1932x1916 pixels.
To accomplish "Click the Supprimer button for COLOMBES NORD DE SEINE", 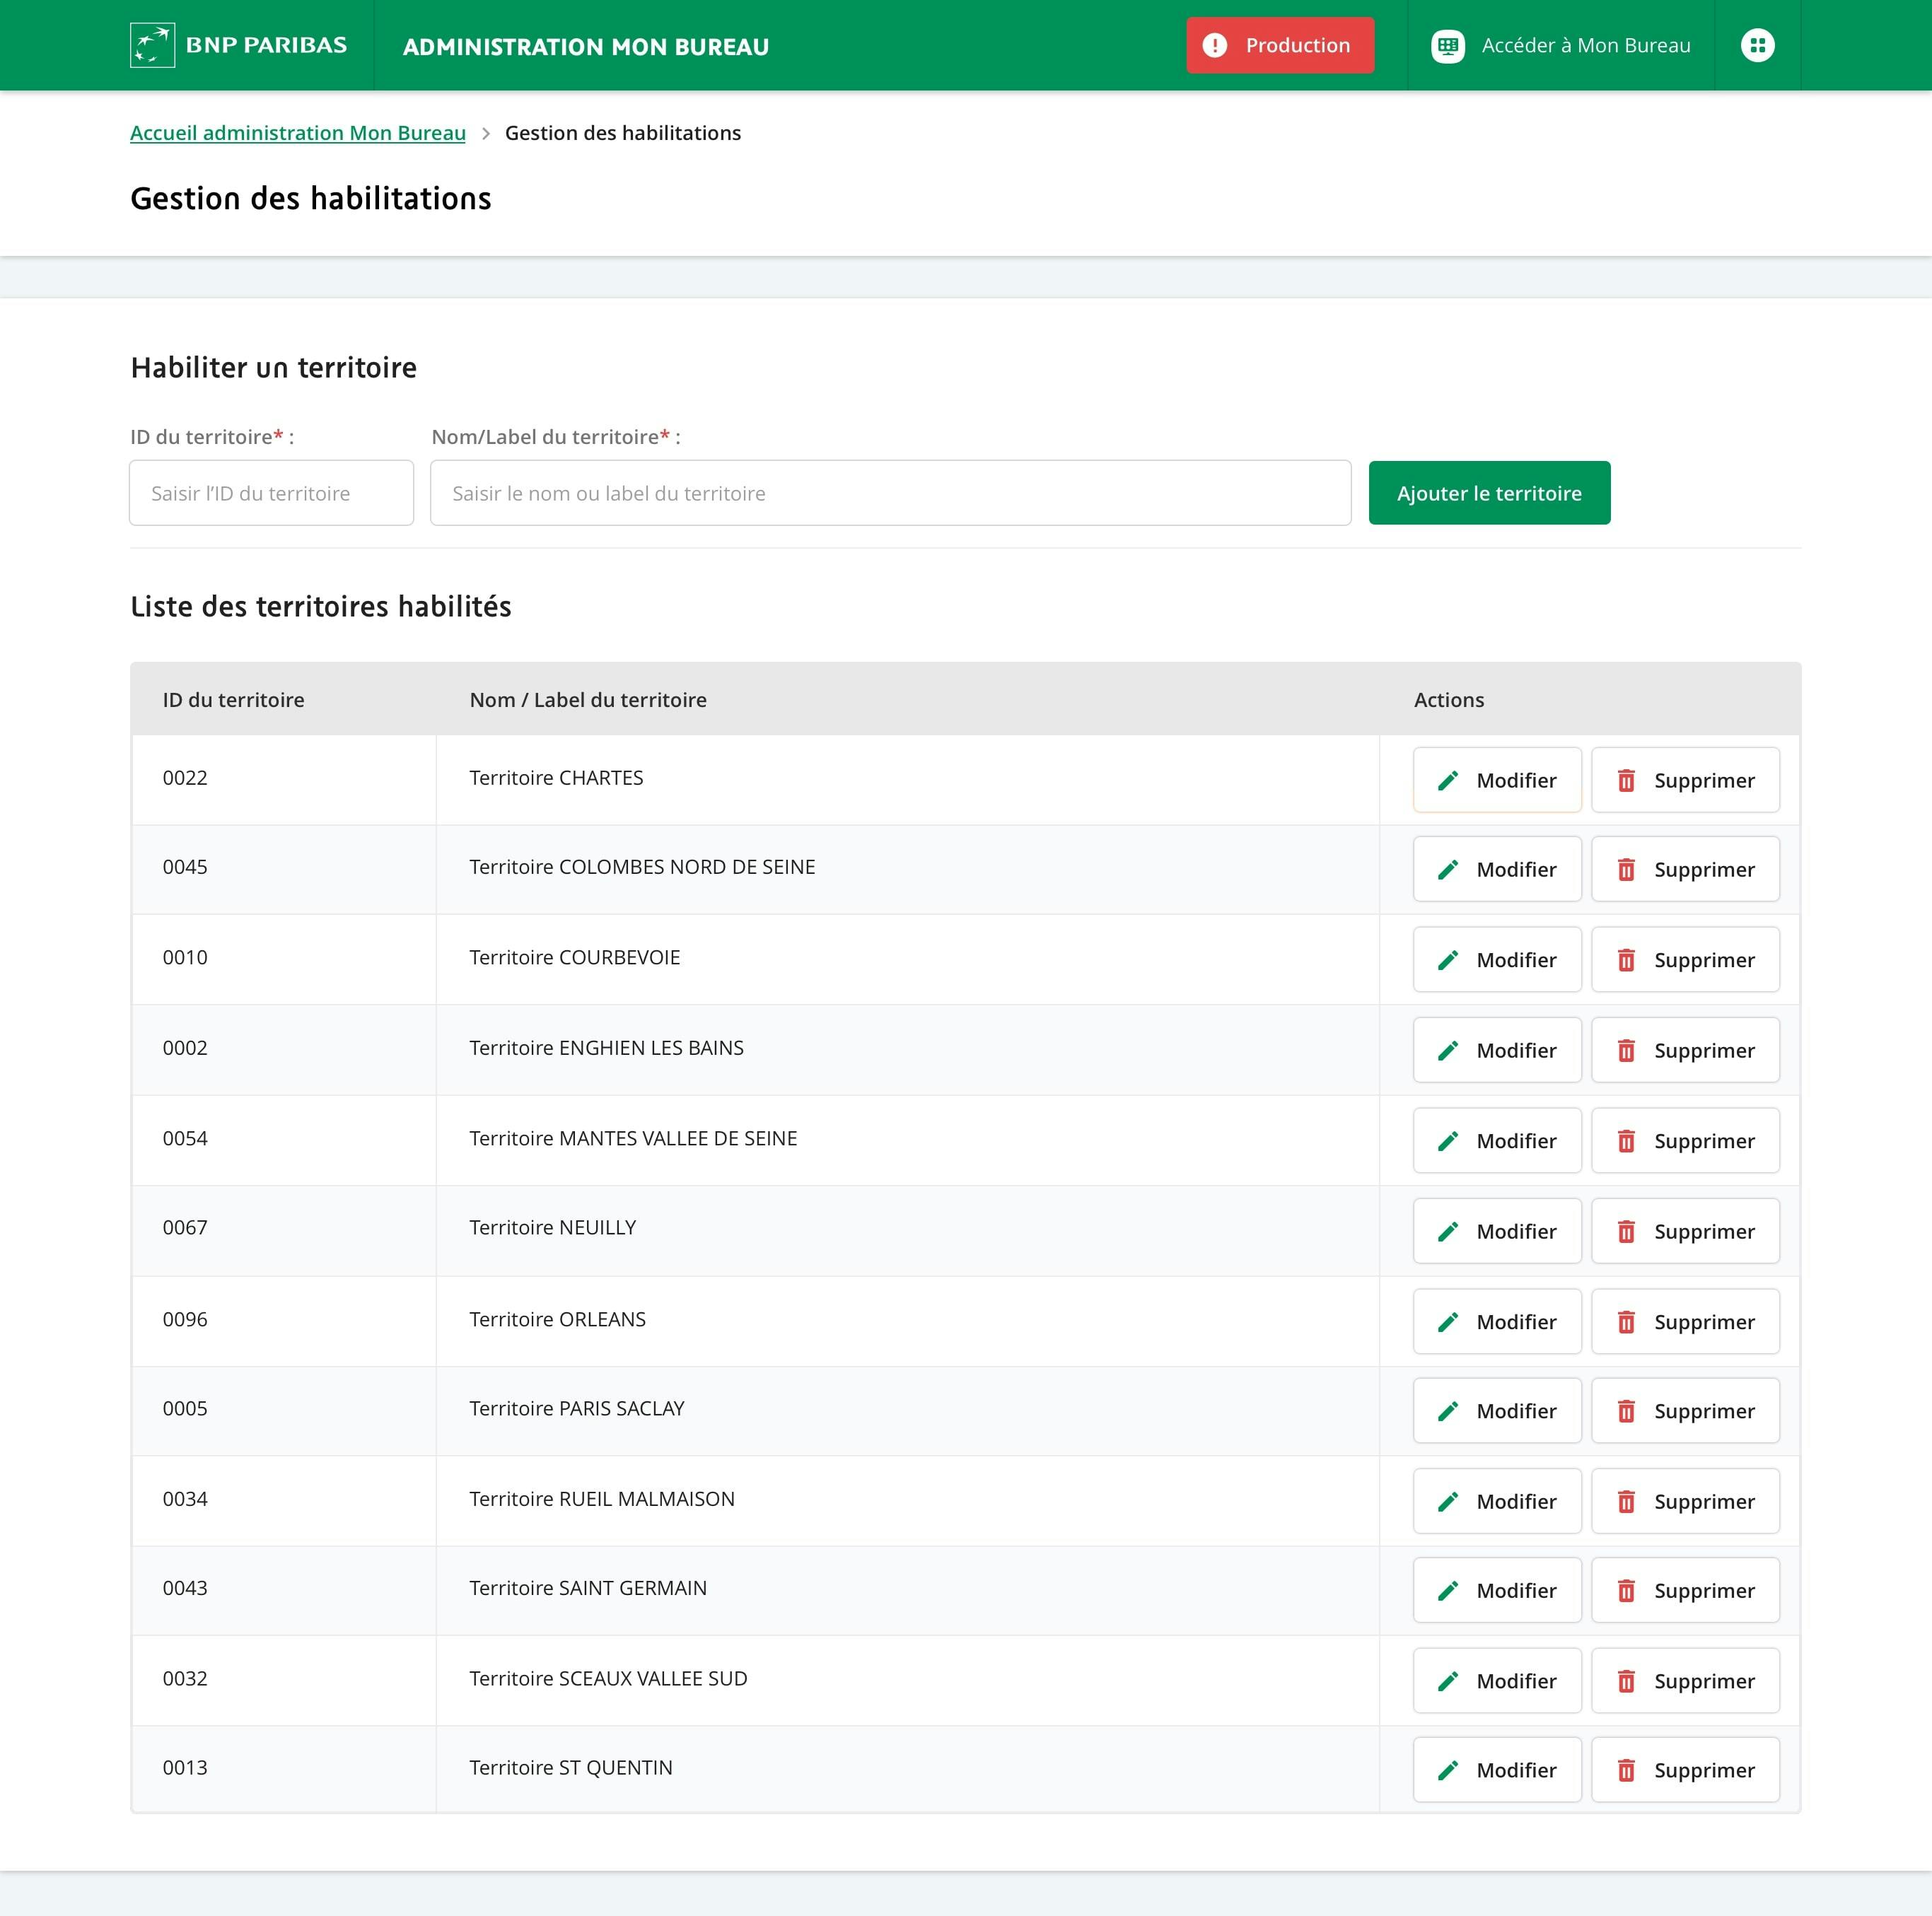I will (1684, 867).
